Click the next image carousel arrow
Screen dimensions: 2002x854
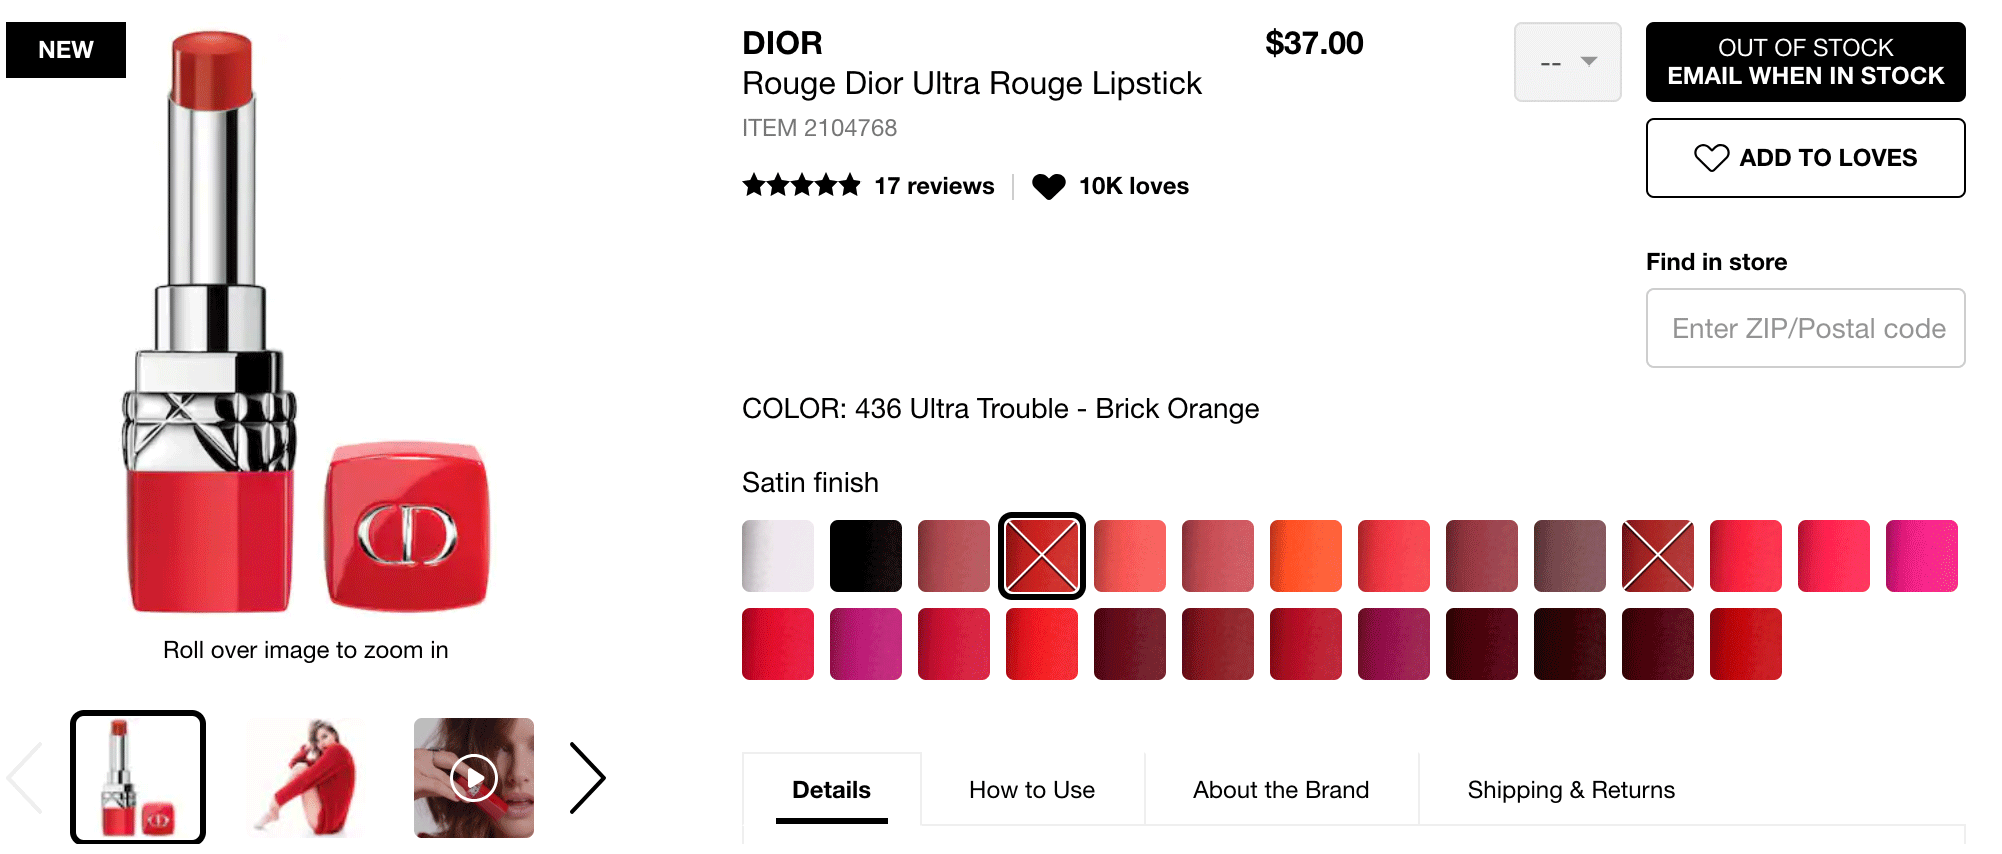[588, 778]
